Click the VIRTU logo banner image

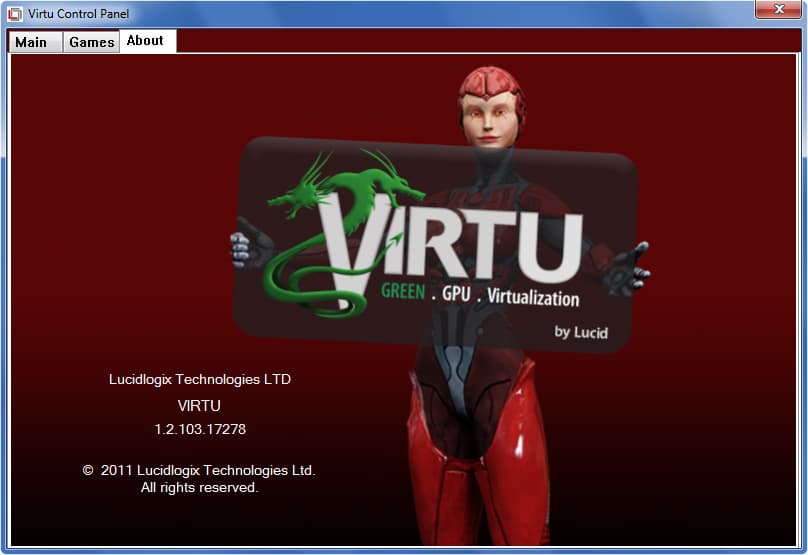[x=435, y=245]
